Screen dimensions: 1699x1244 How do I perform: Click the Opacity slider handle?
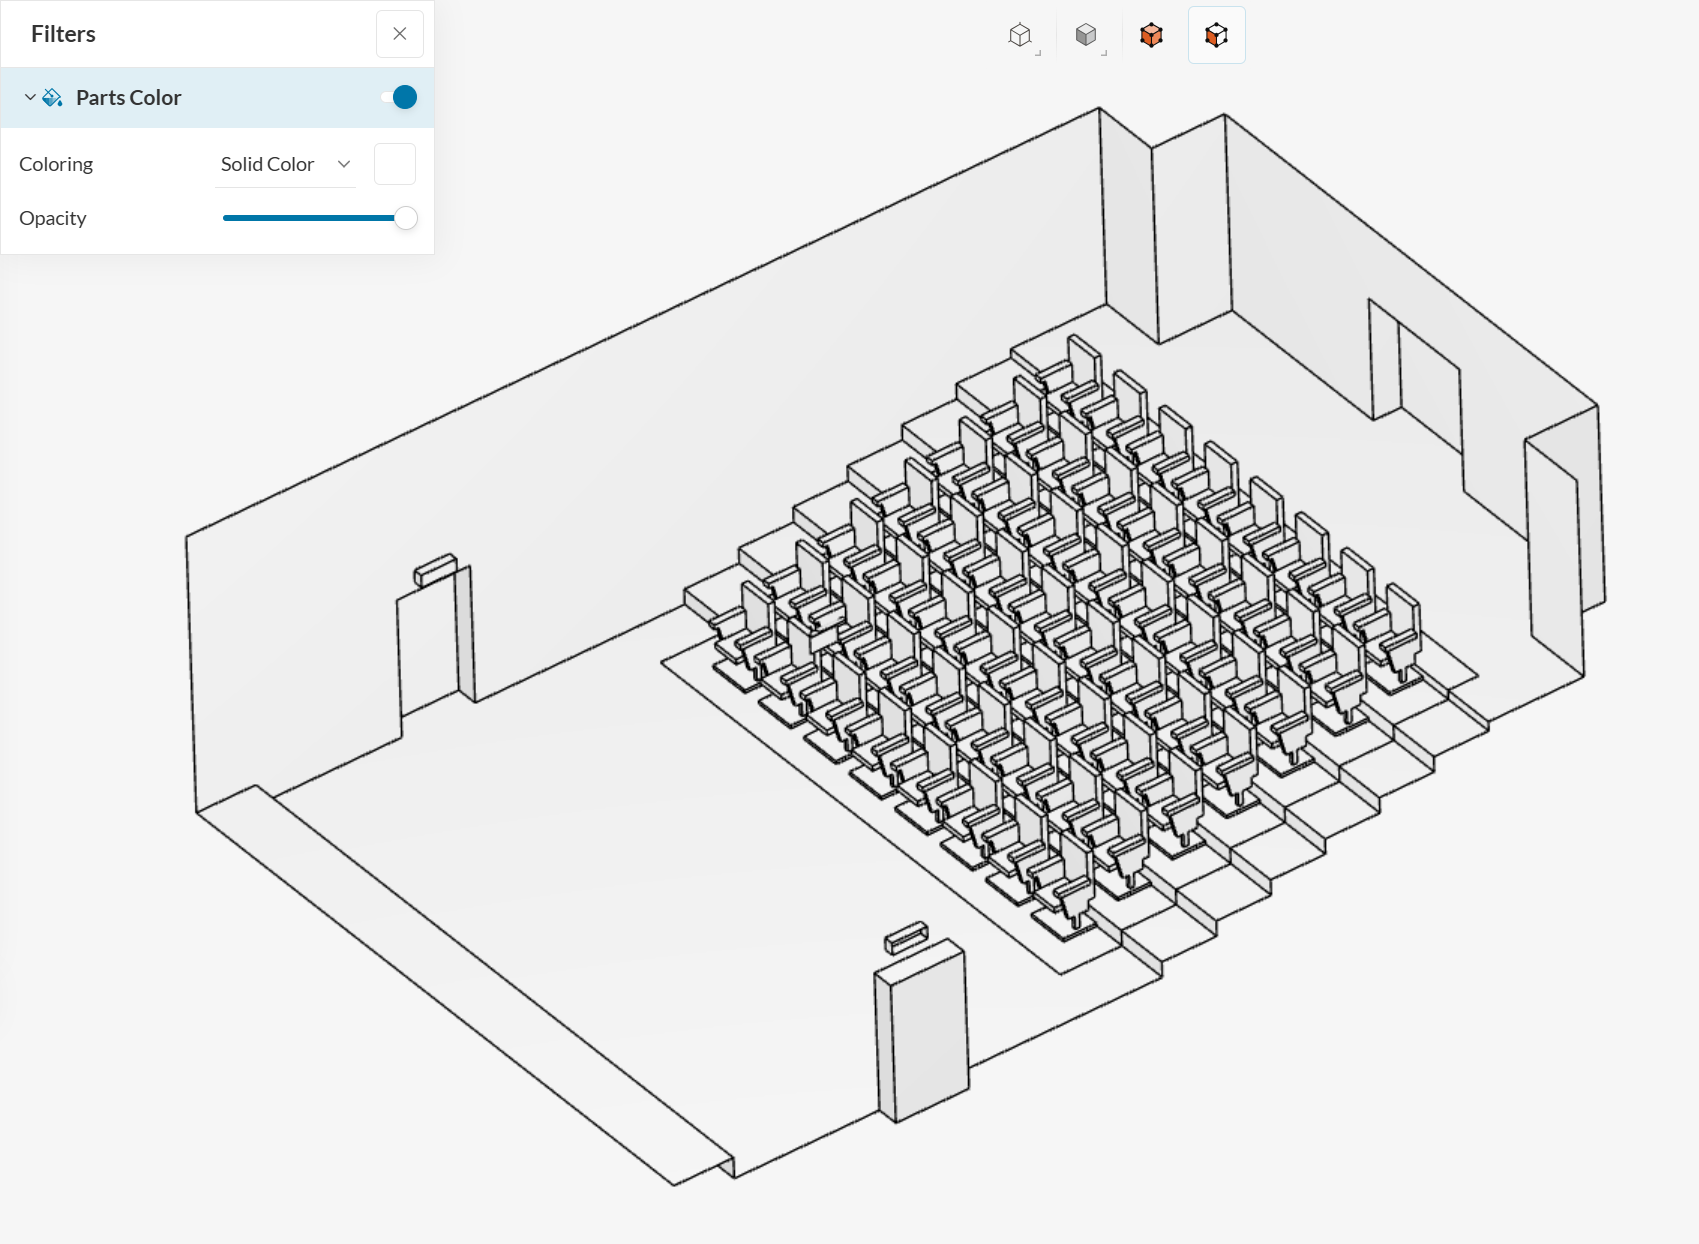[406, 218]
